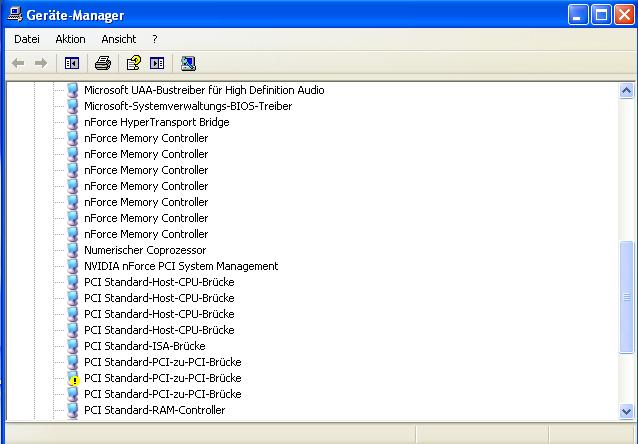Toggle the console tree pane icon
The height and width of the screenshot is (444, 638).
(72, 63)
